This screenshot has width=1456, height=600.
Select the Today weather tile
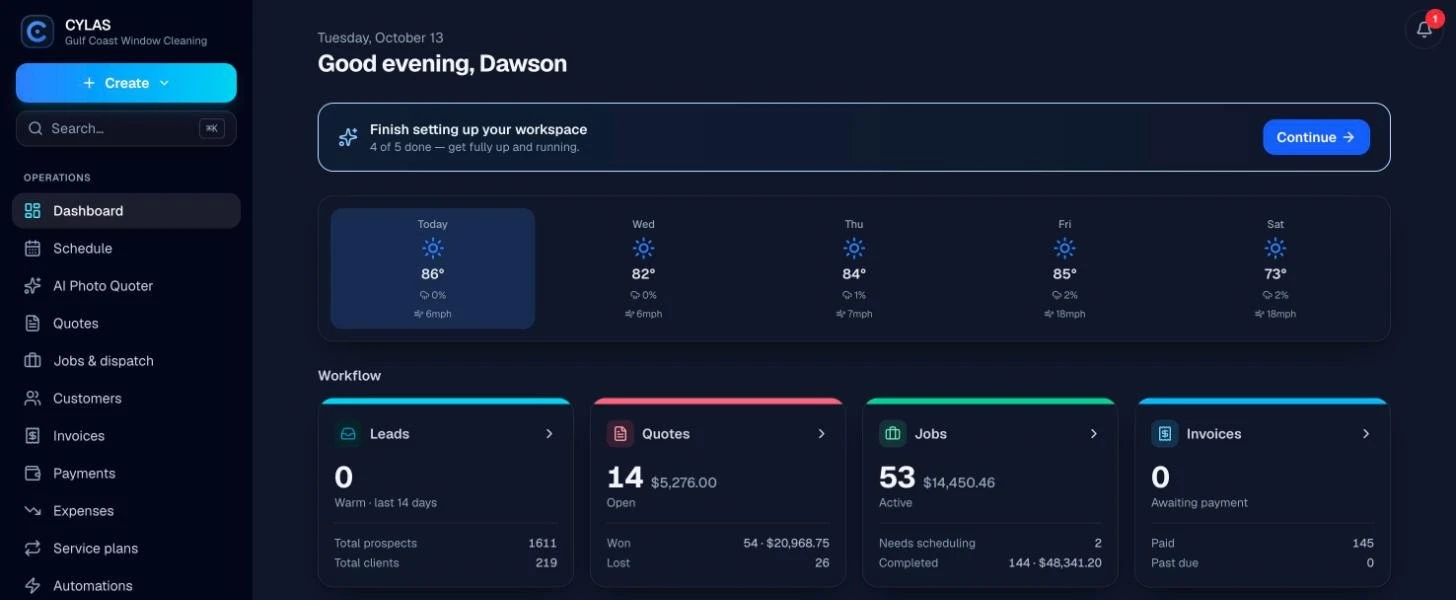433,268
